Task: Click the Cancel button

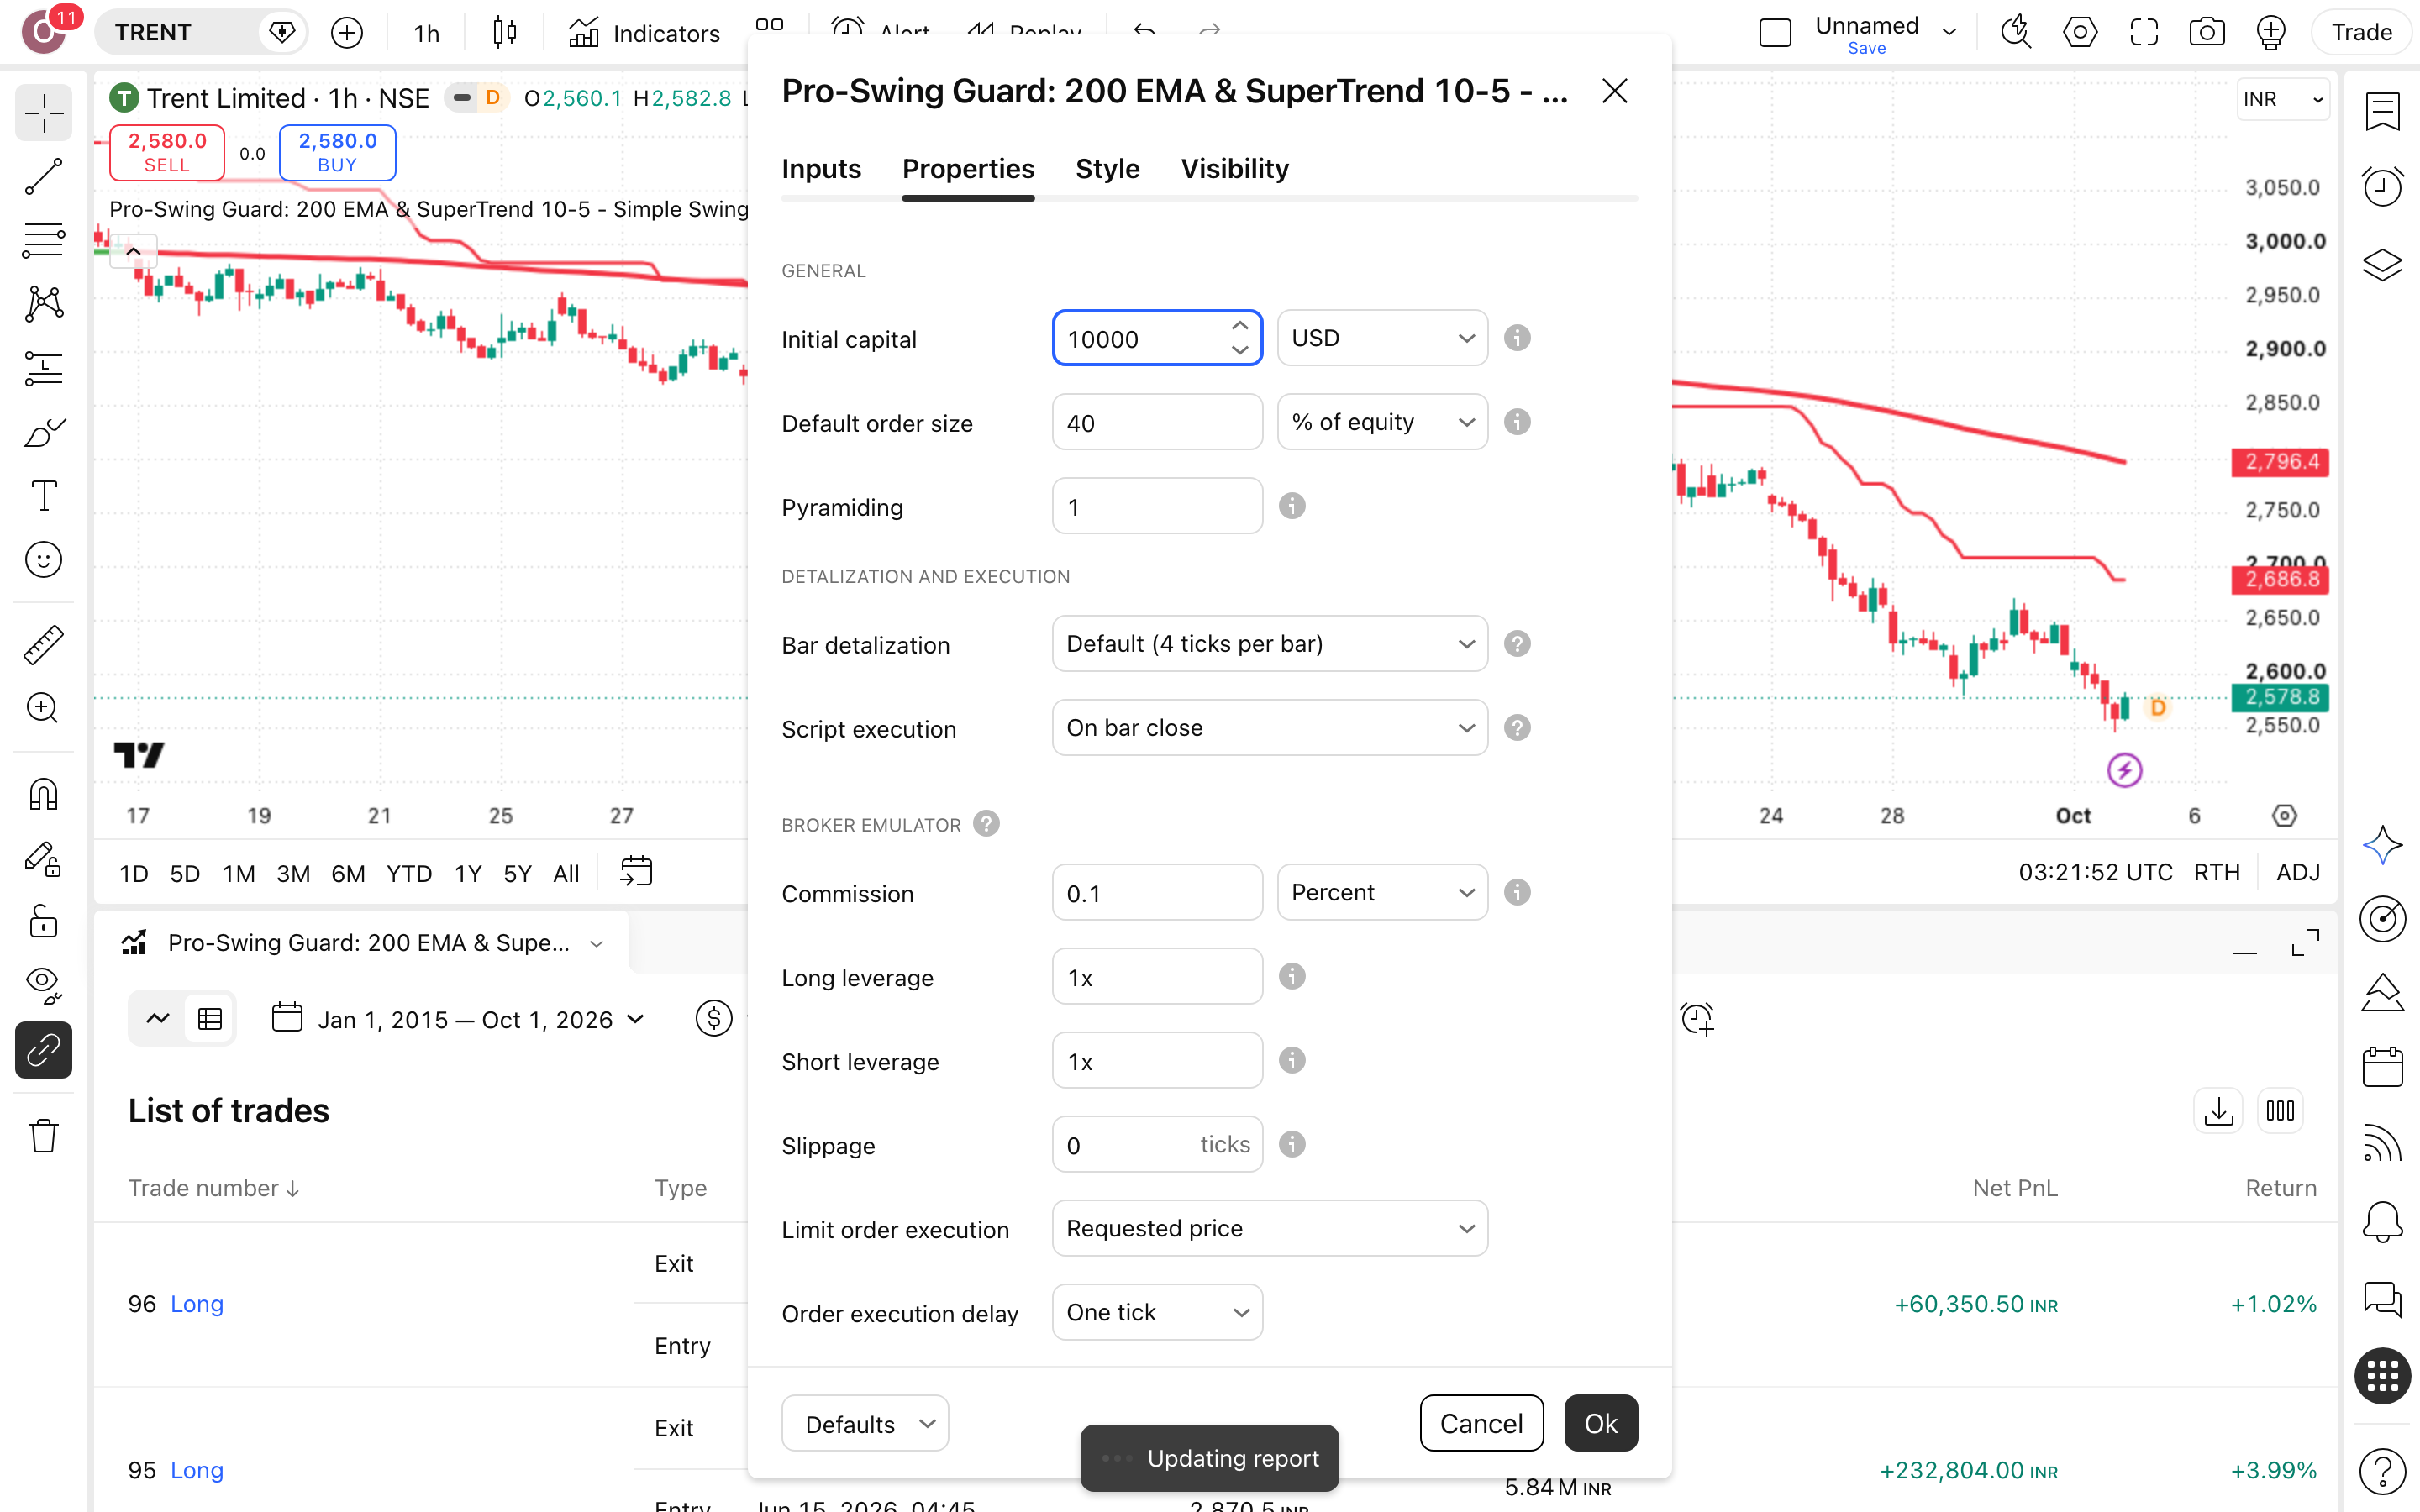Action: [1481, 1423]
